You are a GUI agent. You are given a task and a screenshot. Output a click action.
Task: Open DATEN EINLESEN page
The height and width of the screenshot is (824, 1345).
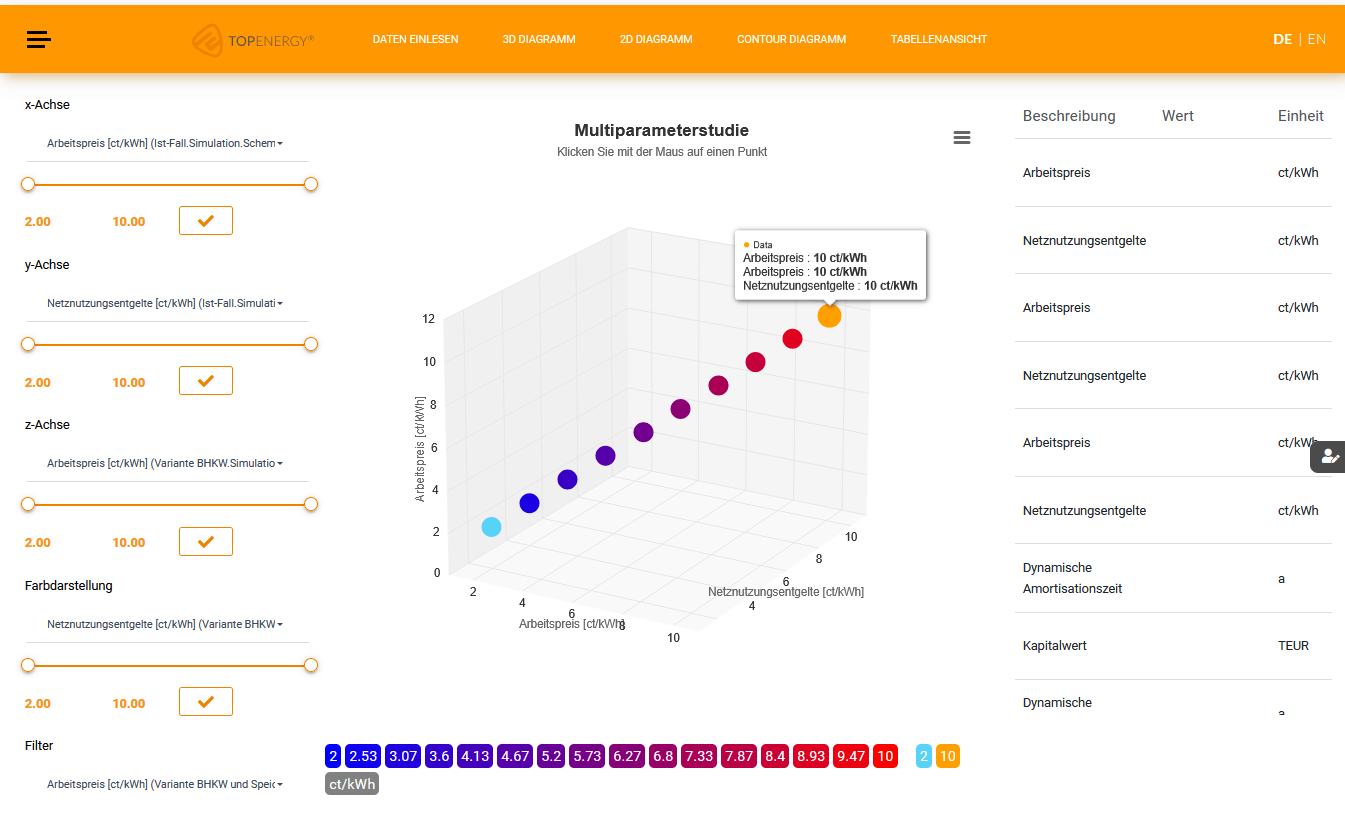point(415,40)
